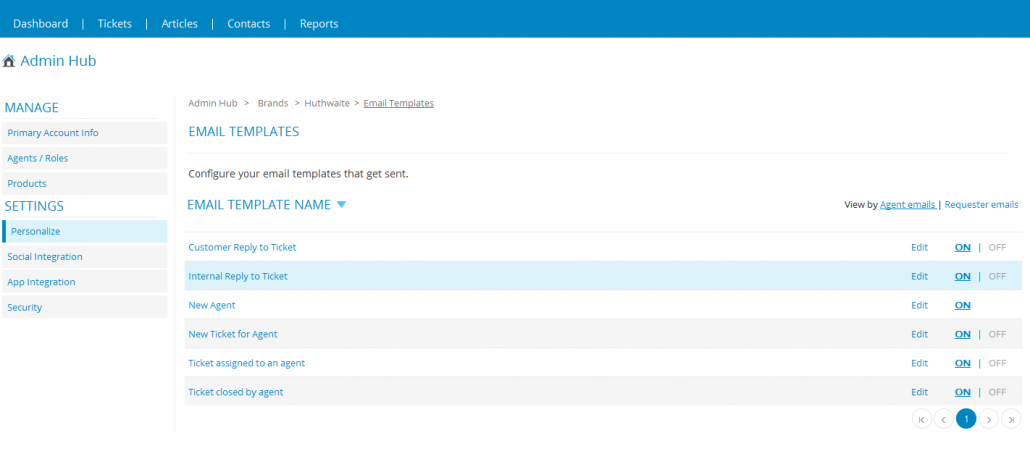Click the Email Template Name column header
The width and height of the screenshot is (1030, 467).
pos(259,205)
